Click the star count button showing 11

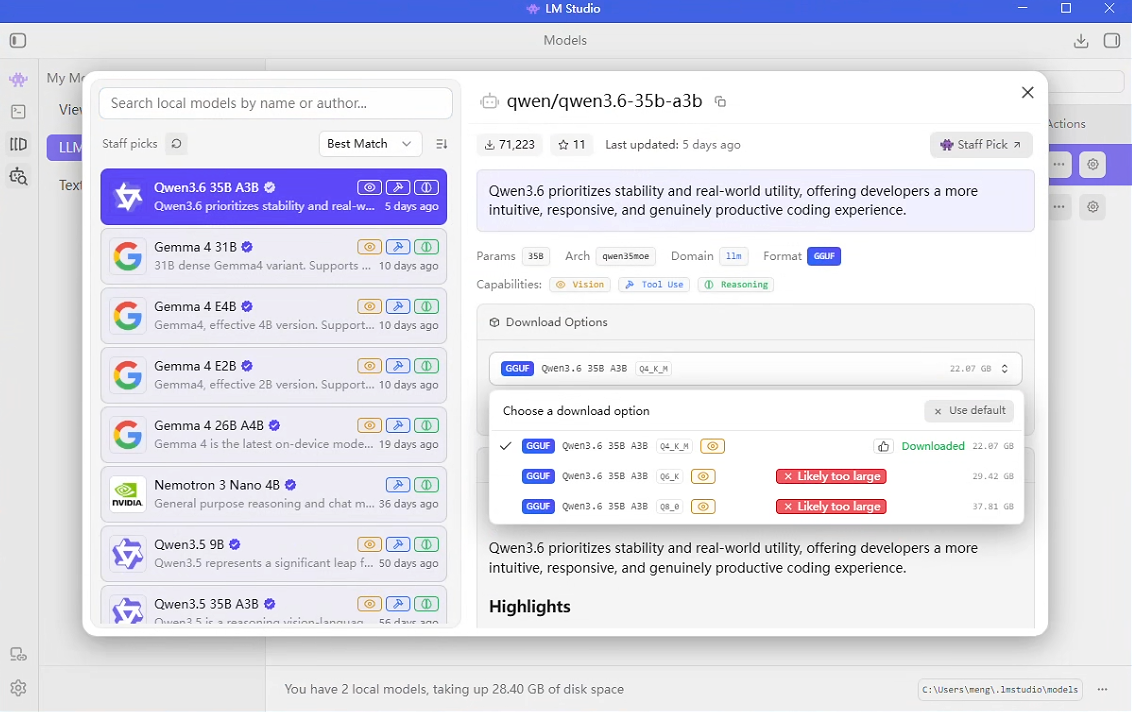(572, 145)
